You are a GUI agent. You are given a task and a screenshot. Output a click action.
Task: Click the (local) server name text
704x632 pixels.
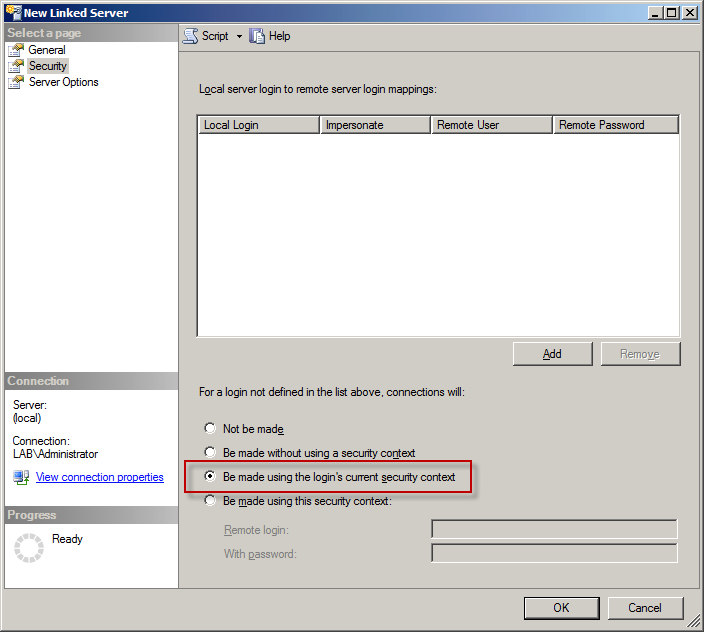coord(27,418)
